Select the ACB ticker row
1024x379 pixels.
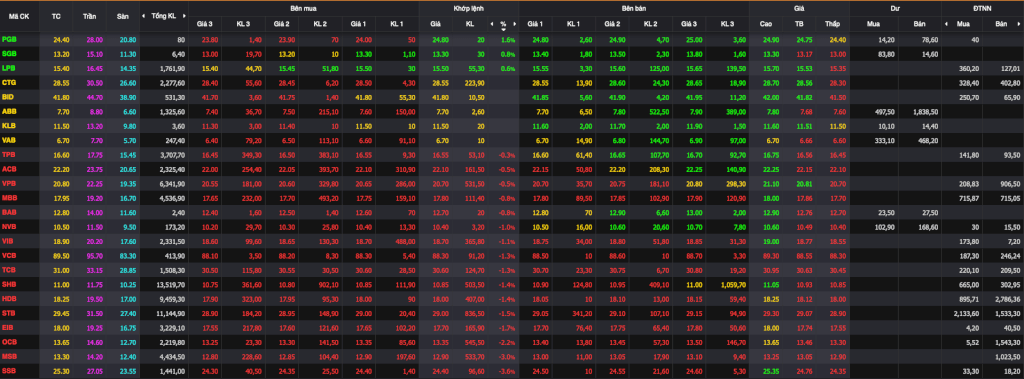(9, 169)
